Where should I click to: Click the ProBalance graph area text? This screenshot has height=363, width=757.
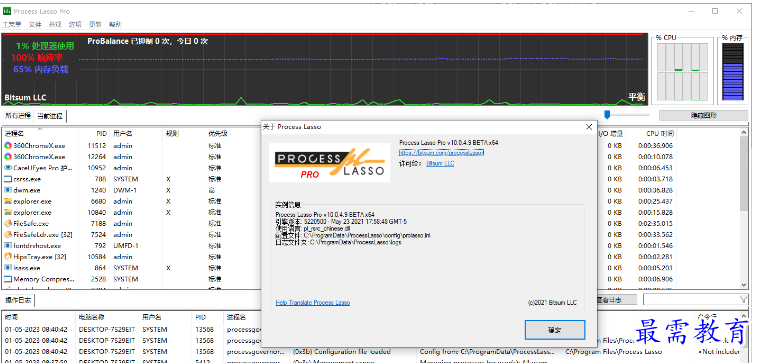tap(147, 42)
